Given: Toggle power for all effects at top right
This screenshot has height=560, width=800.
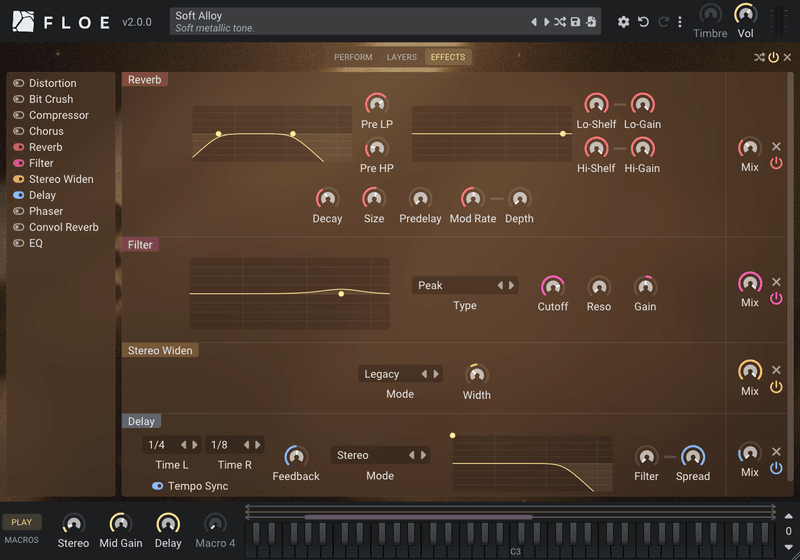Looking at the screenshot, I should pos(773,58).
